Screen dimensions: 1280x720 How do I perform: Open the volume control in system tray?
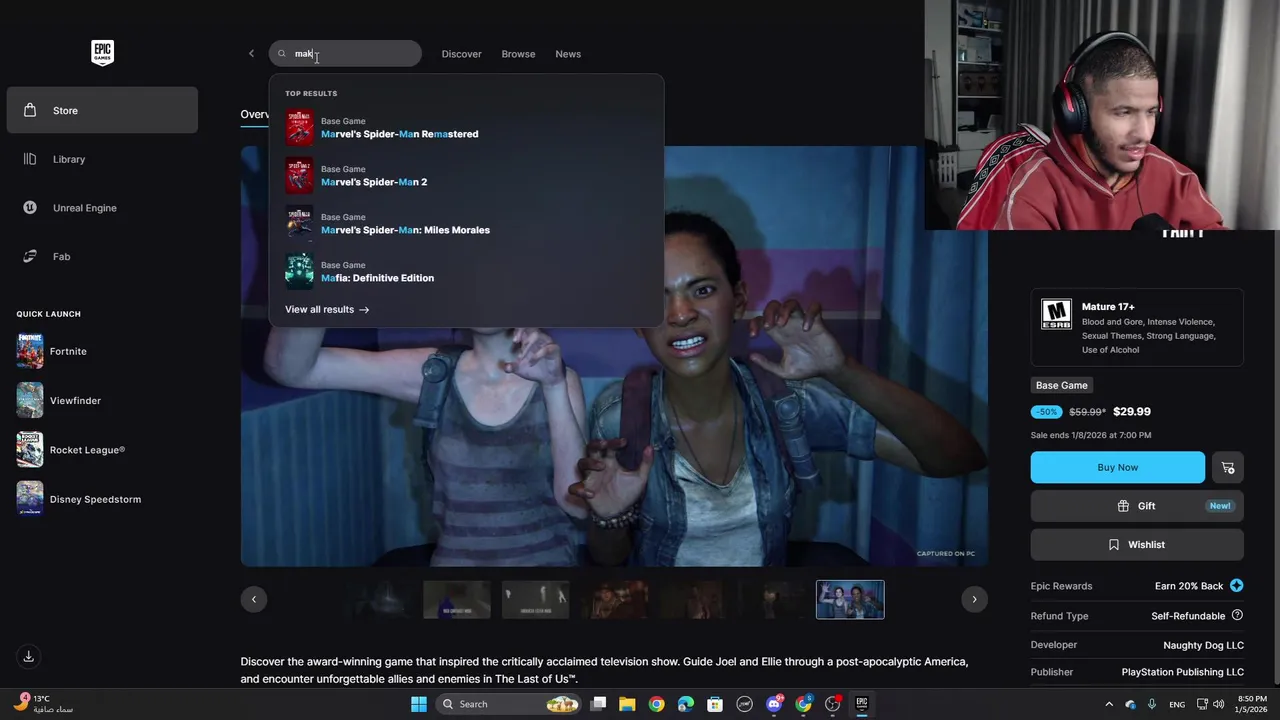[1218, 704]
